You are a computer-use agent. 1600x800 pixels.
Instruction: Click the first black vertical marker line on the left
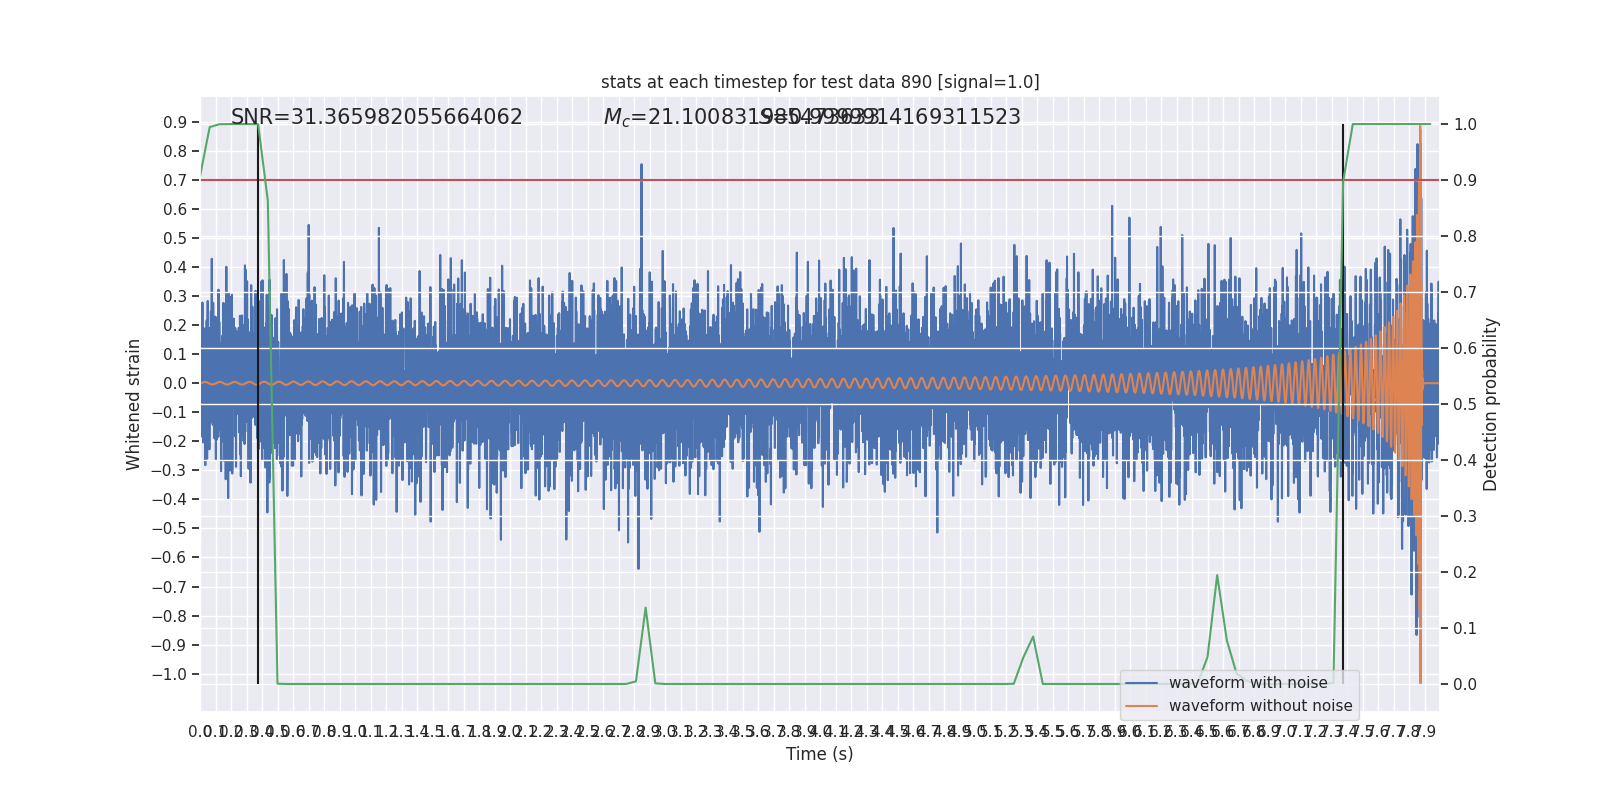pyautogui.click(x=258, y=500)
